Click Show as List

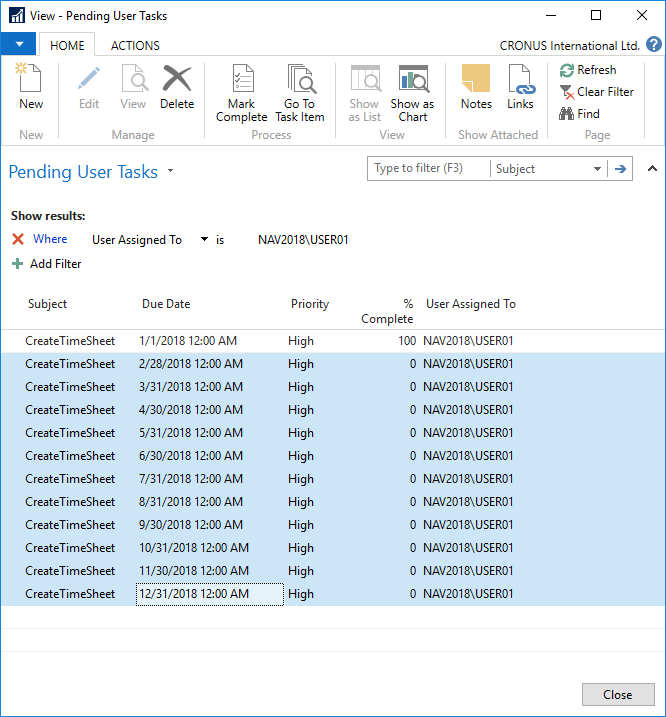tap(365, 93)
